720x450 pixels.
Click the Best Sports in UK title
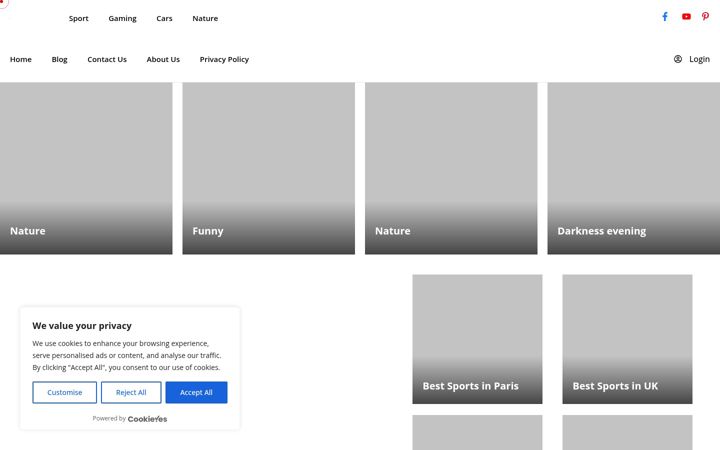[615, 386]
